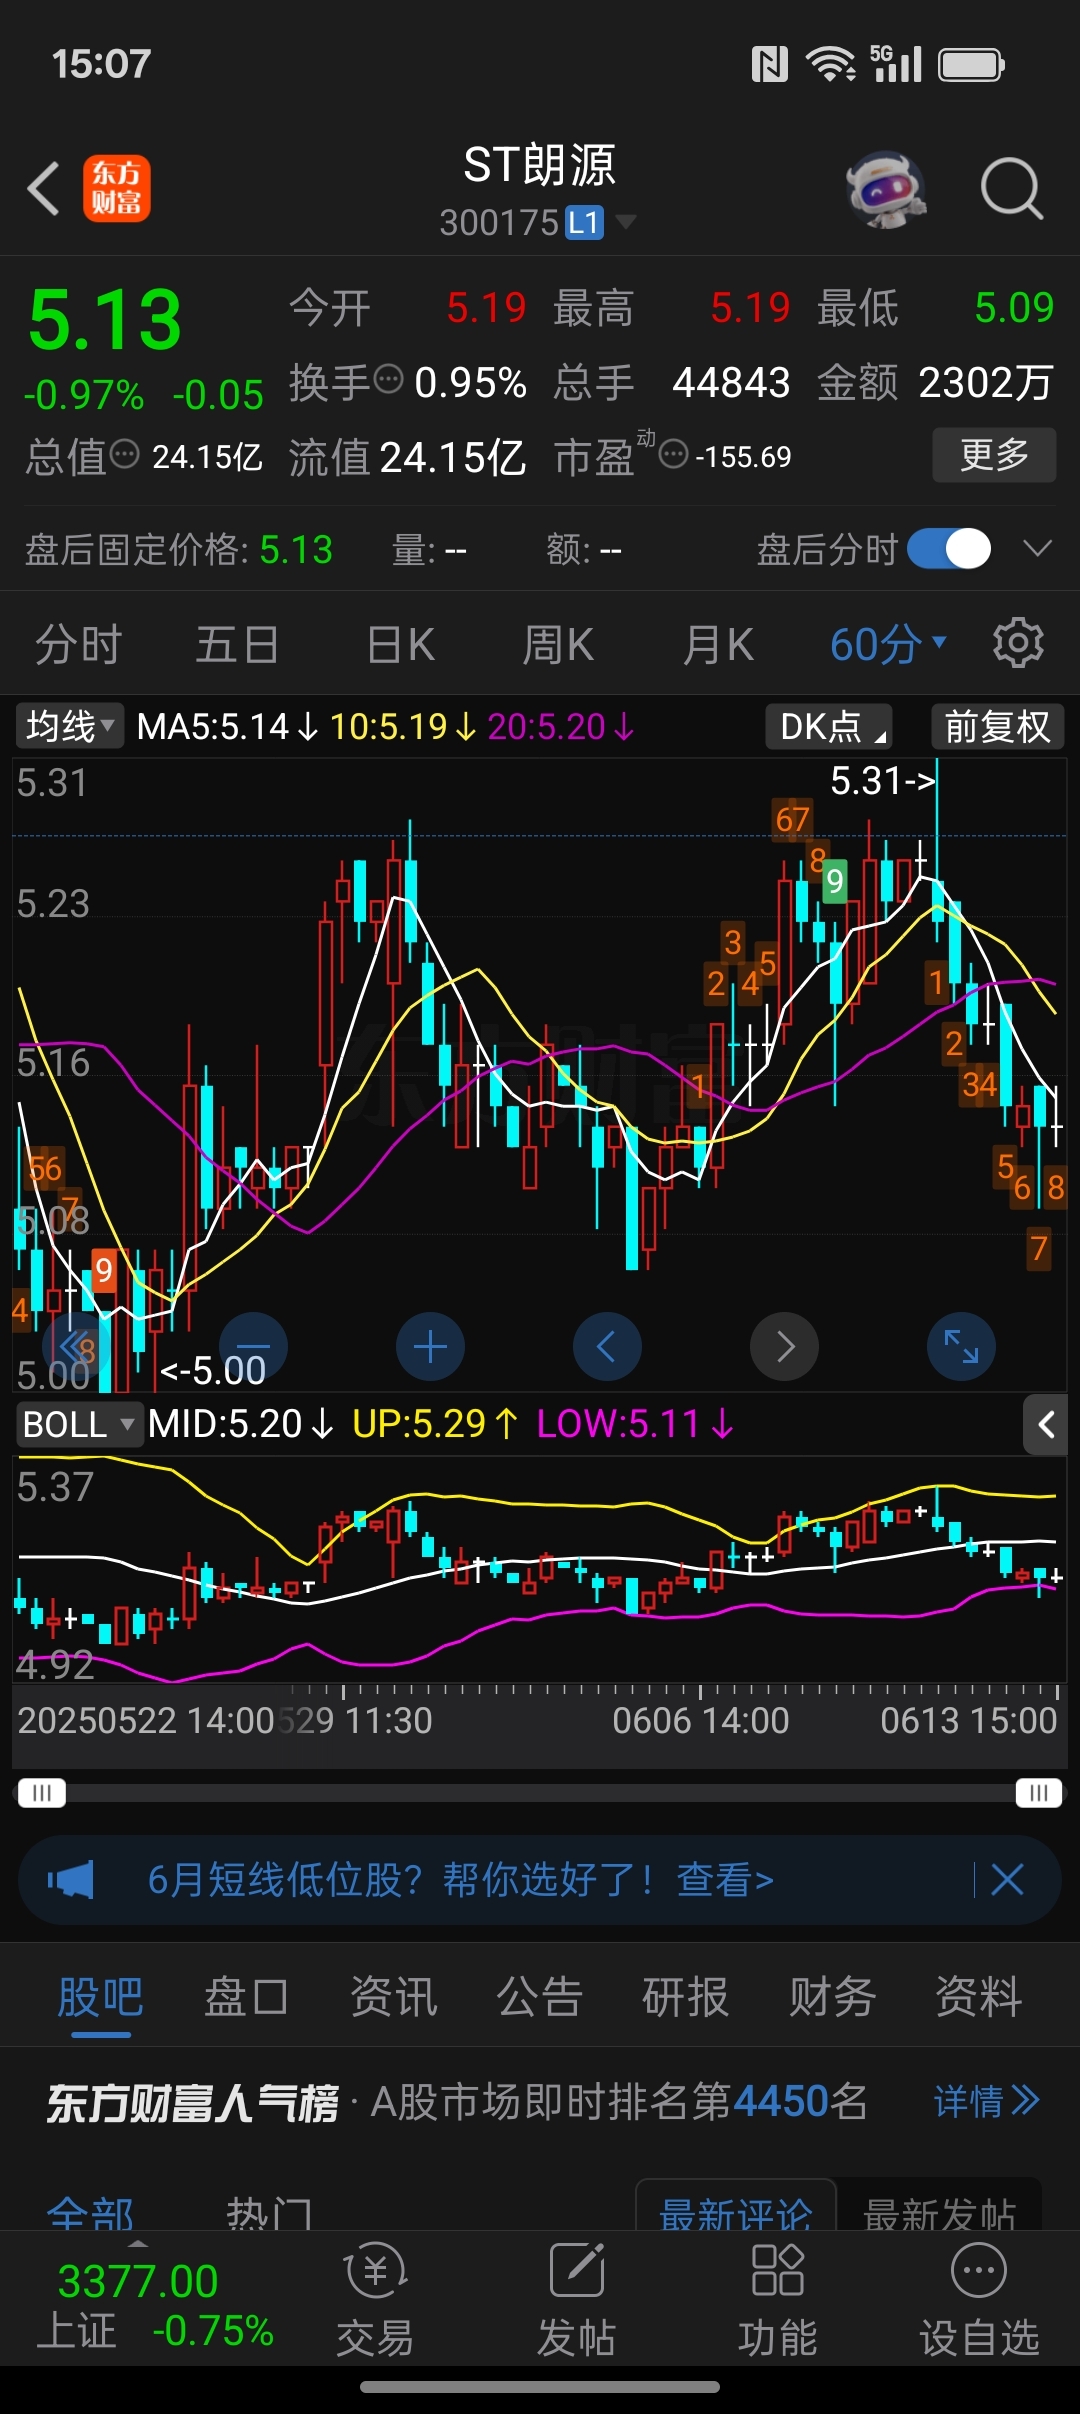Switch to 分时 chart tab
1080x2414 pixels.
[x=78, y=644]
